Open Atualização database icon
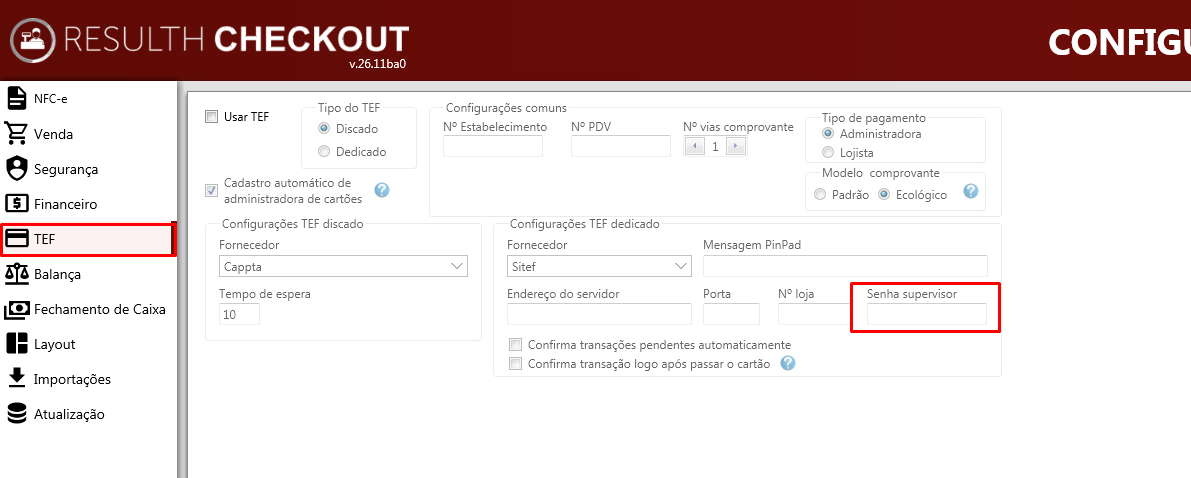The width and height of the screenshot is (1191, 478). pos(17,414)
